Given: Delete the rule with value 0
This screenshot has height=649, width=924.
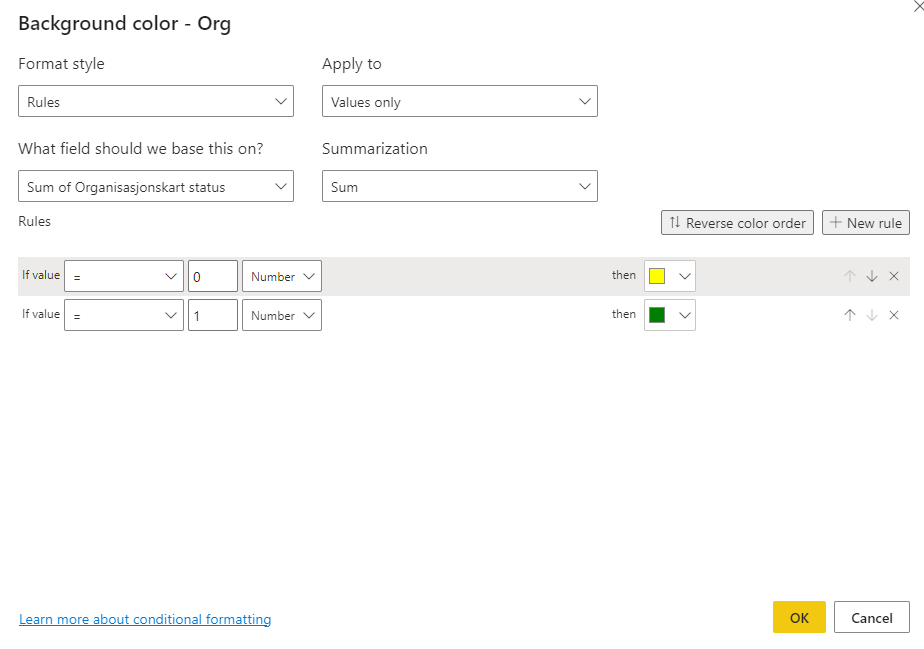Looking at the screenshot, I should click(894, 276).
